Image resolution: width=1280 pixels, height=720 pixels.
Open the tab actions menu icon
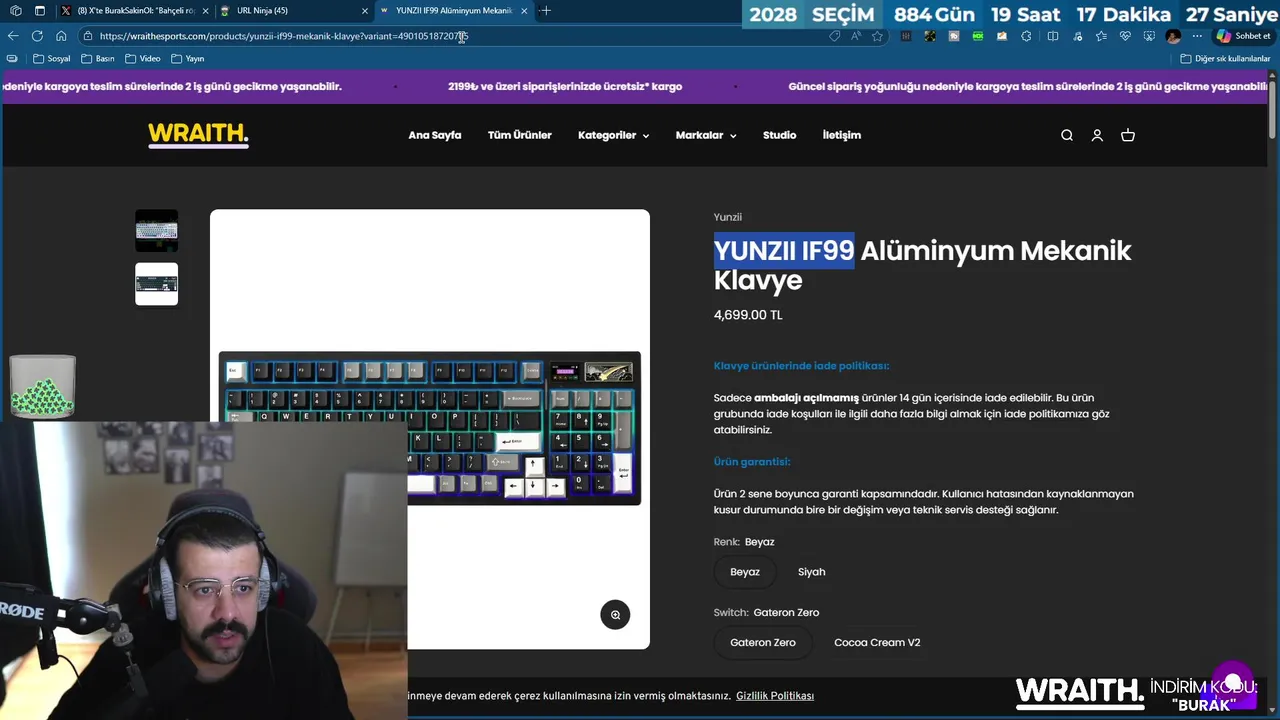point(40,11)
